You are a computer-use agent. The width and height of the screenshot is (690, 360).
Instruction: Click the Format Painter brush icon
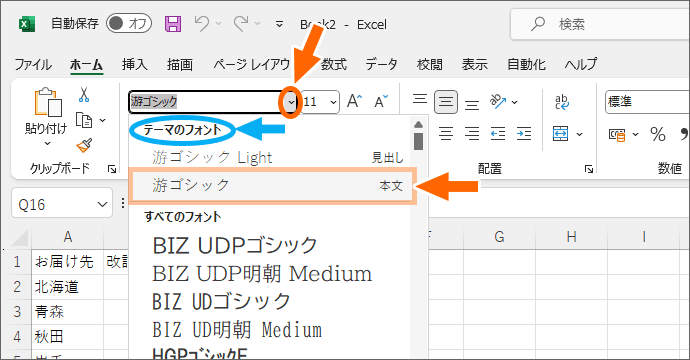[x=84, y=145]
